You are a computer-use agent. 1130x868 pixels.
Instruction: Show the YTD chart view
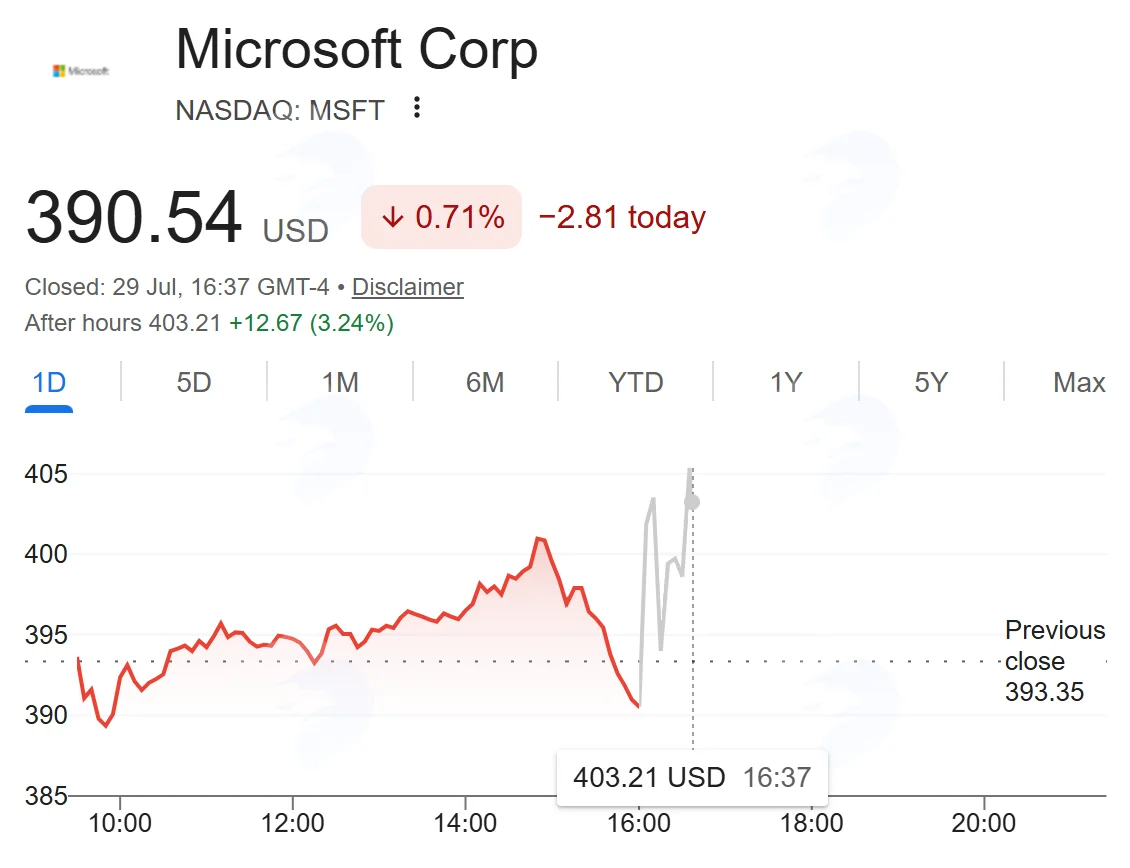636,383
